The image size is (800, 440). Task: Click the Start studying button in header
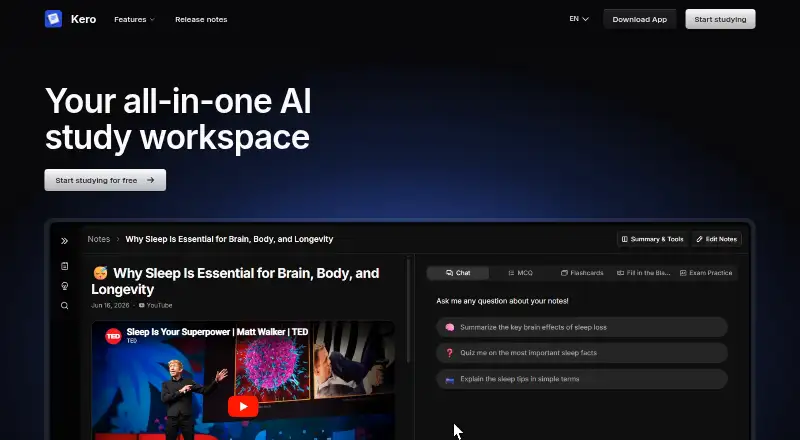pyautogui.click(x=720, y=19)
